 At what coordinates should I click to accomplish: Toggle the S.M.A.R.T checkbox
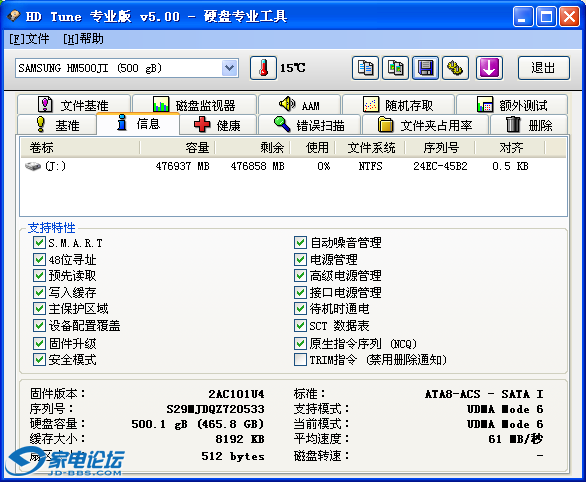click(x=39, y=242)
